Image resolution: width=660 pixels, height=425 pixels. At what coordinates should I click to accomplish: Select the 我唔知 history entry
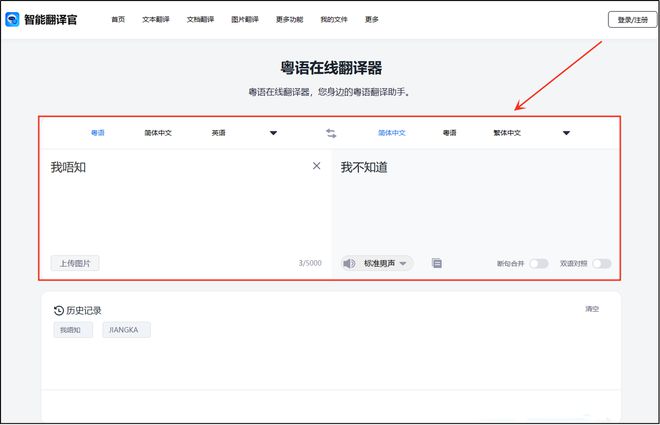coord(74,330)
